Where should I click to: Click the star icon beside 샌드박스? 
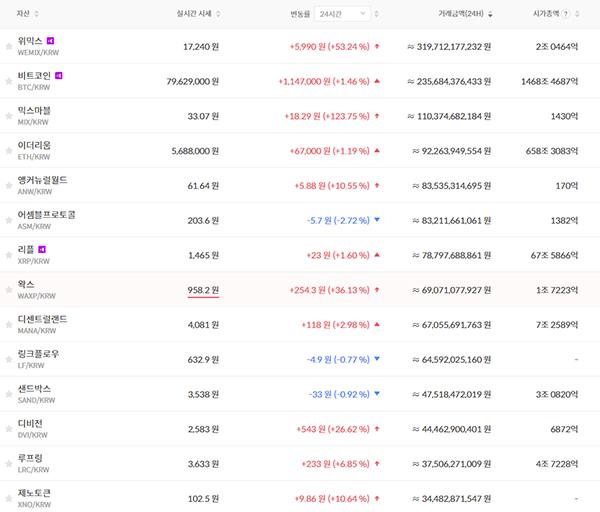(x=9, y=394)
